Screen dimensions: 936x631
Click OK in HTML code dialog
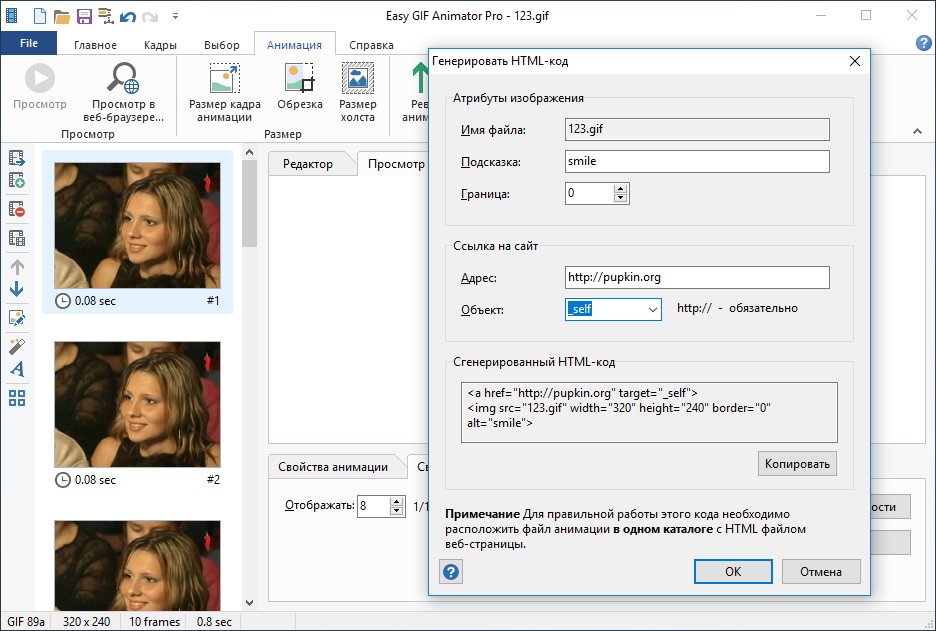(x=733, y=571)
